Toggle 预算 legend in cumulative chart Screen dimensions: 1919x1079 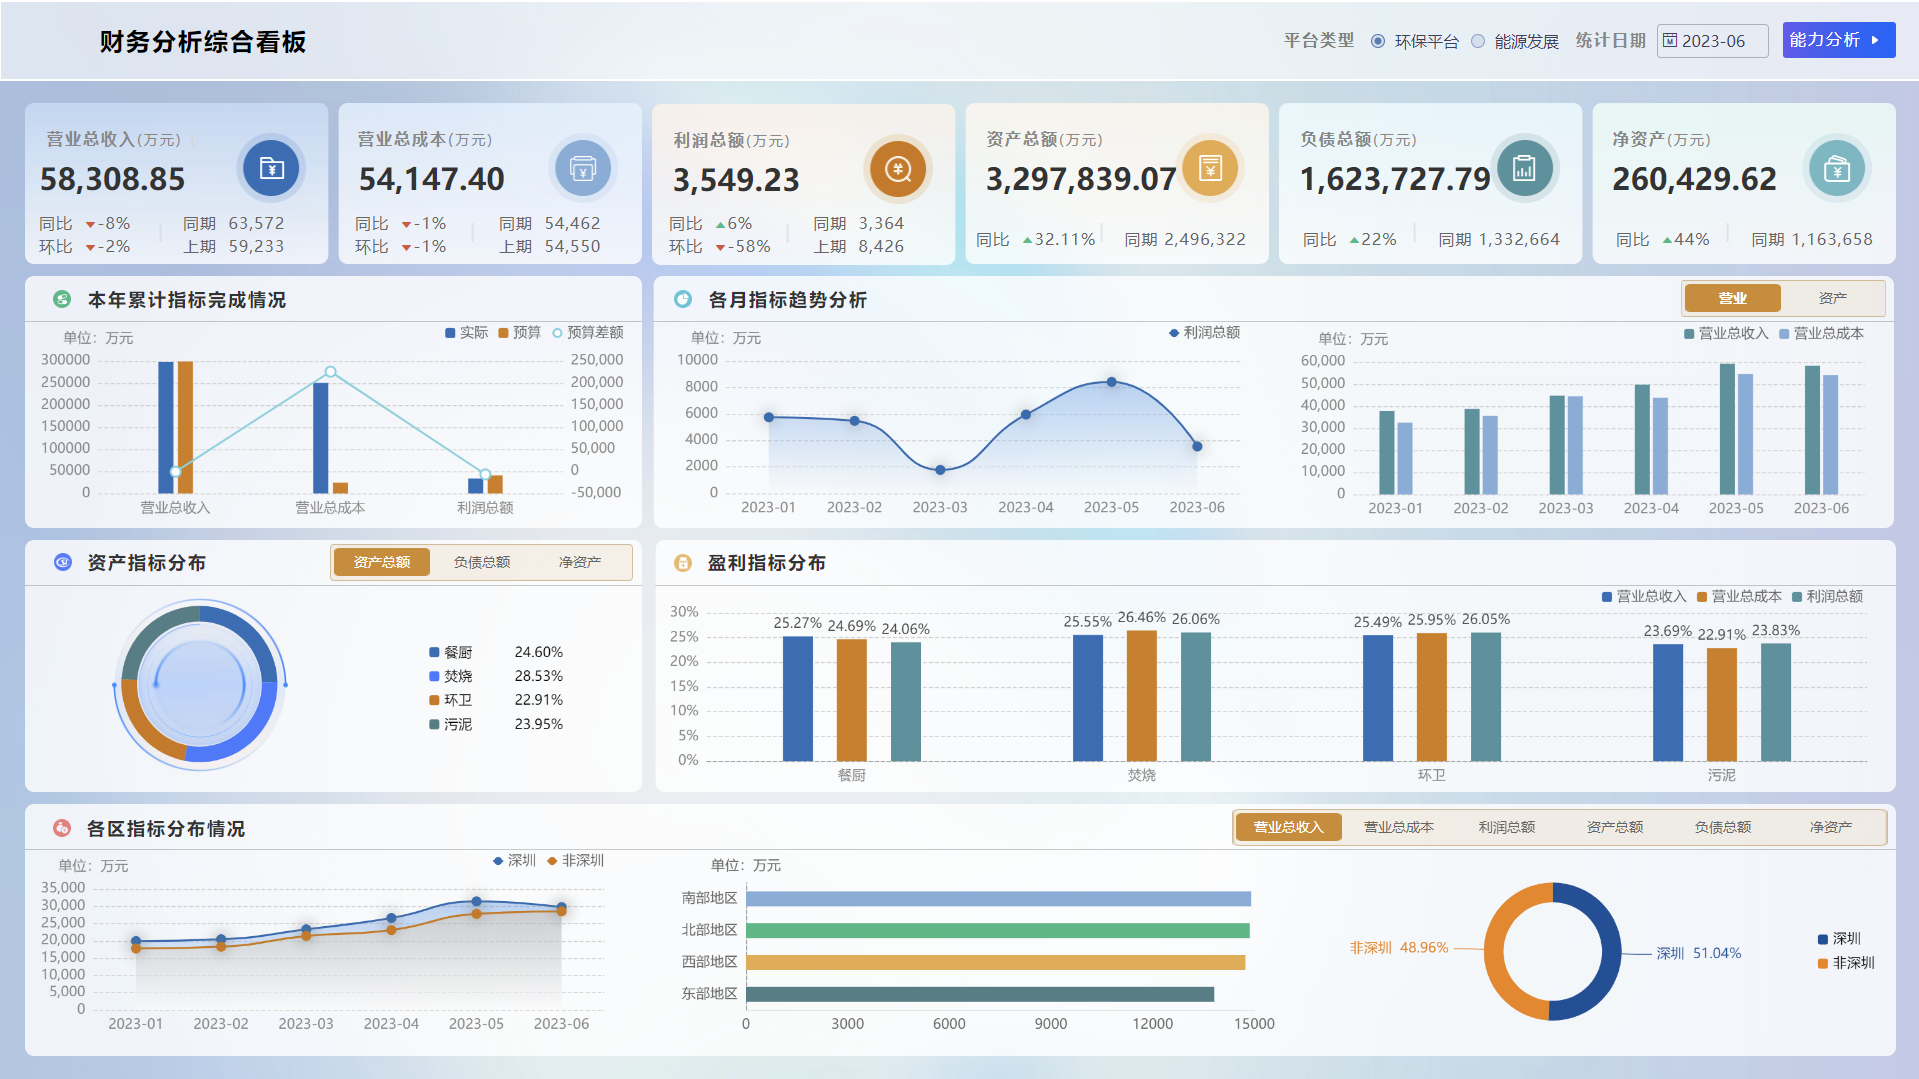pos(520,332)
